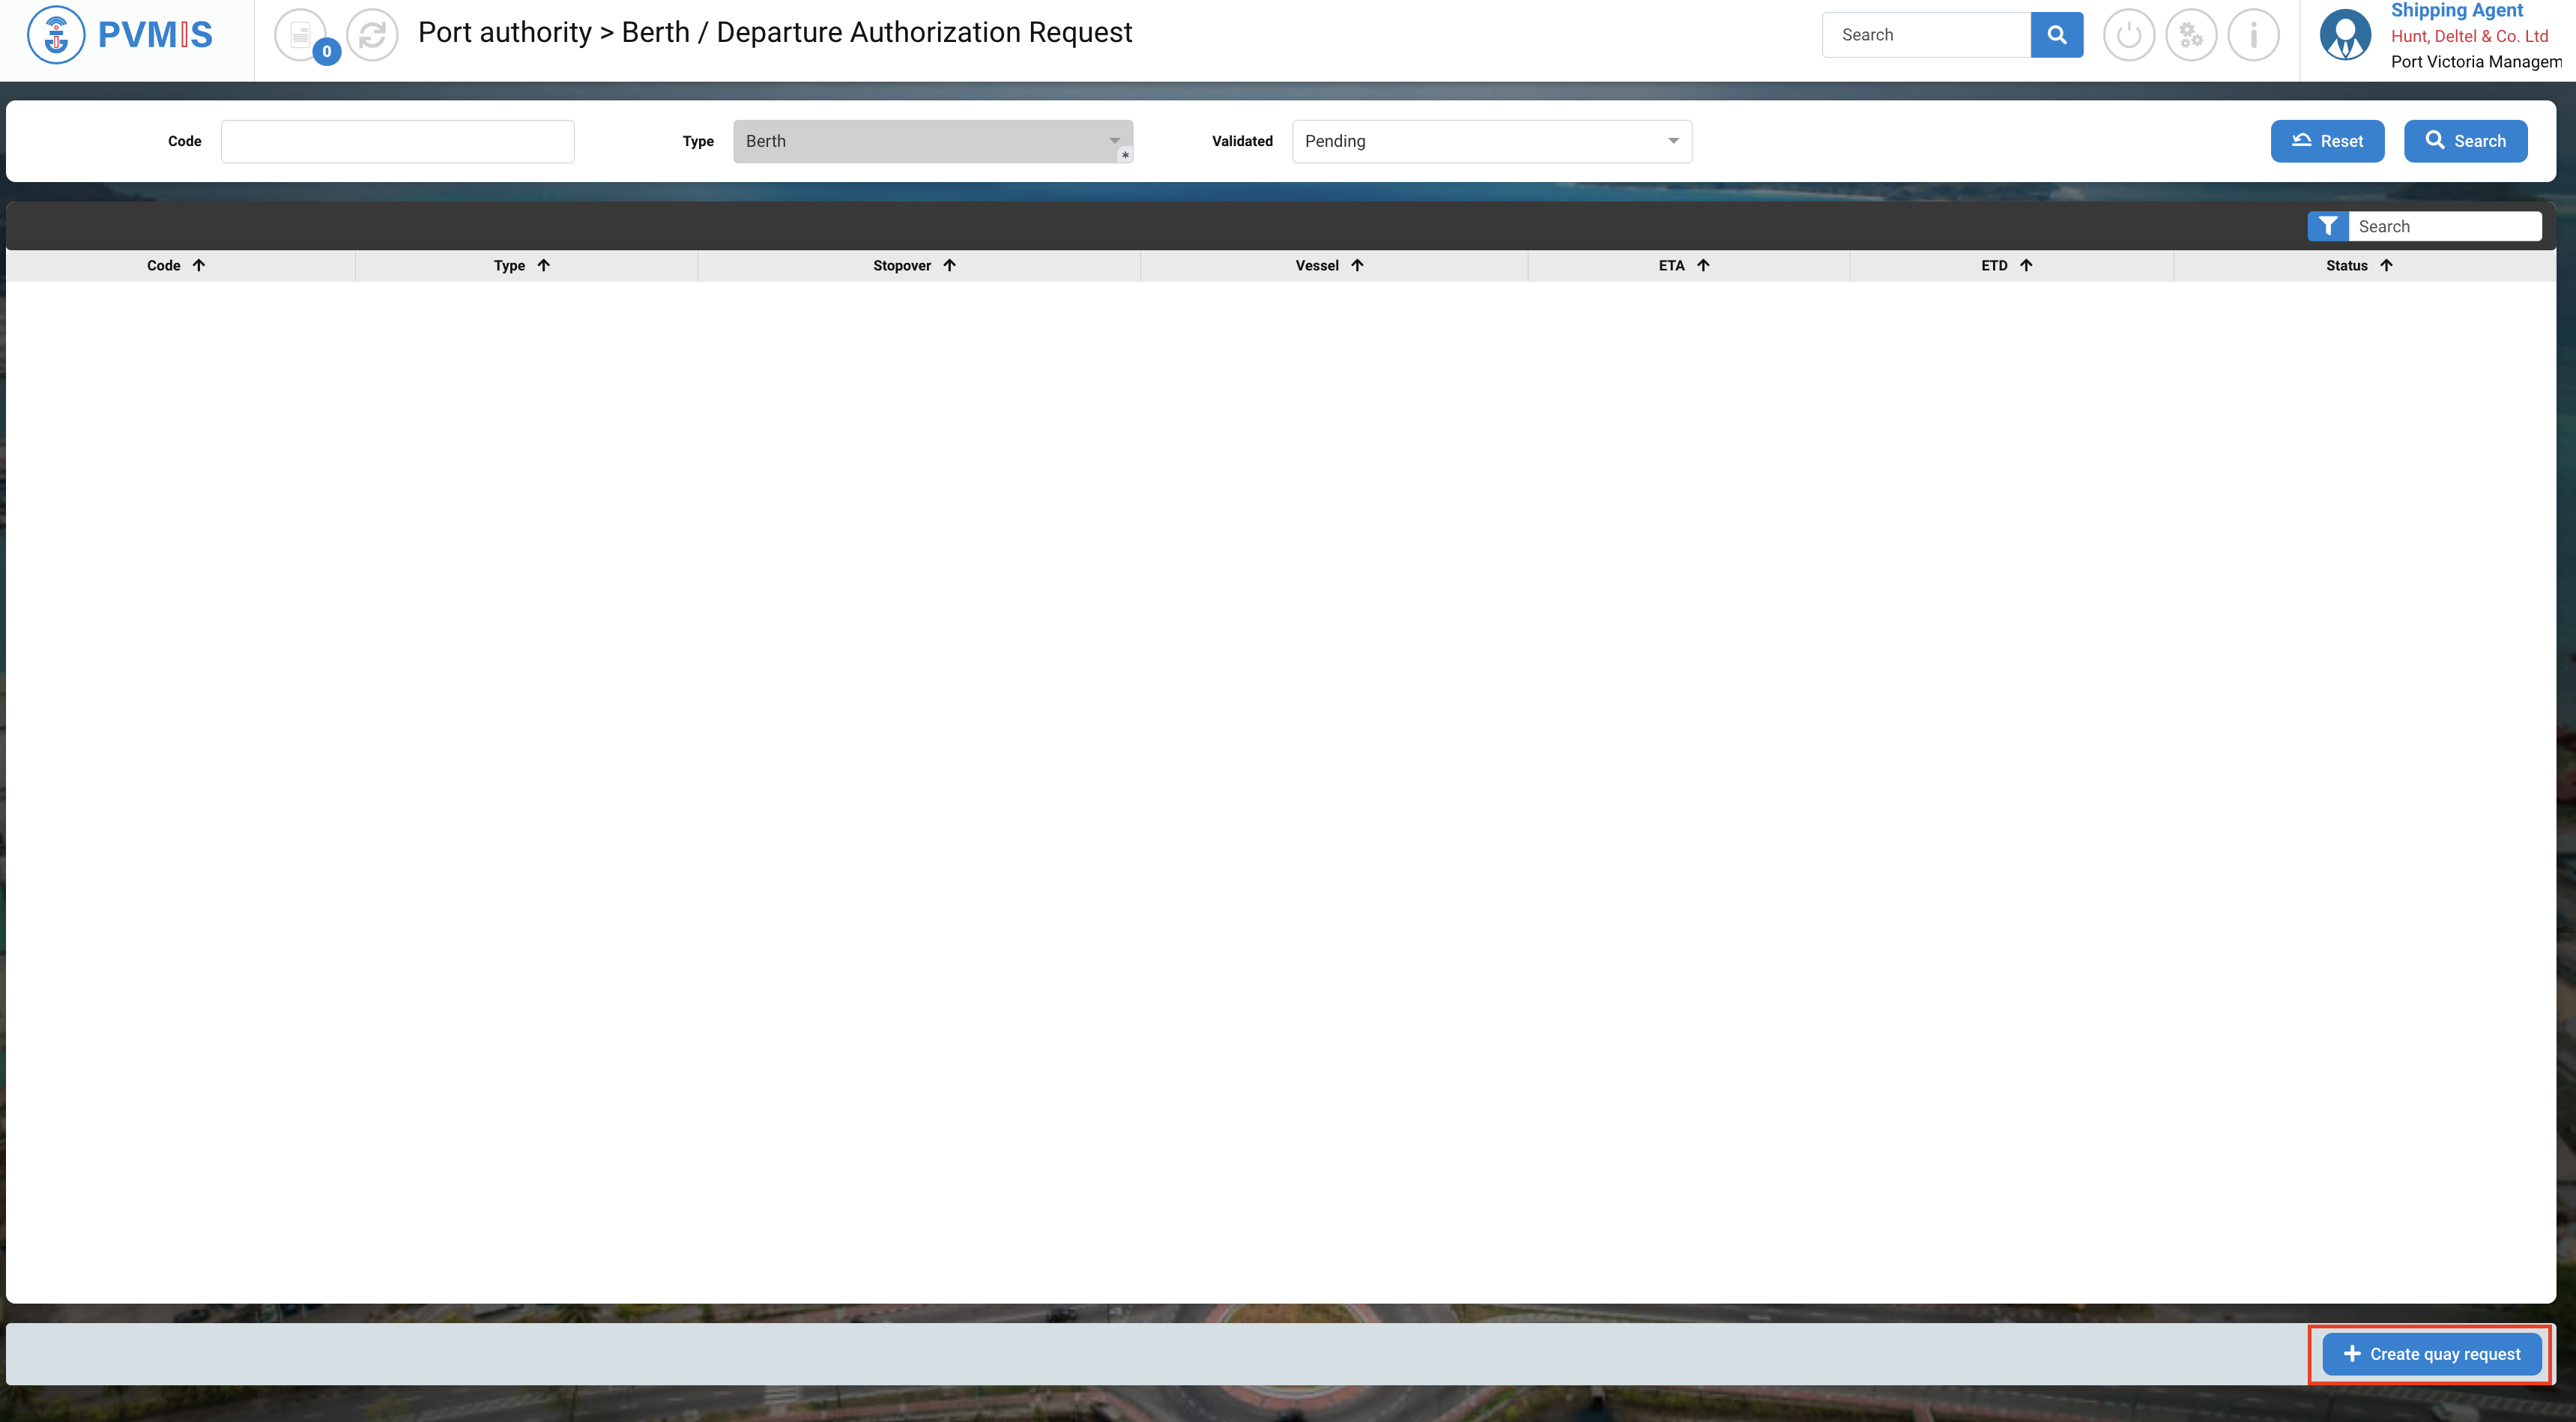
Task: Open the document notifications icon
Action: tap(300, 35)
